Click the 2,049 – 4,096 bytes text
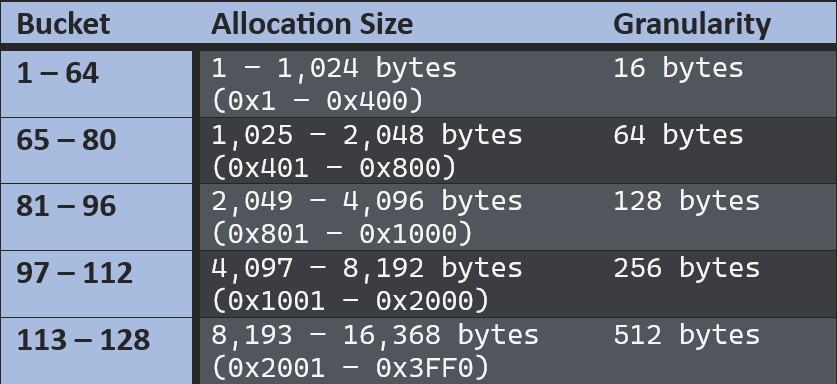Viewport: 837px width, 384px height. (367, 202)
